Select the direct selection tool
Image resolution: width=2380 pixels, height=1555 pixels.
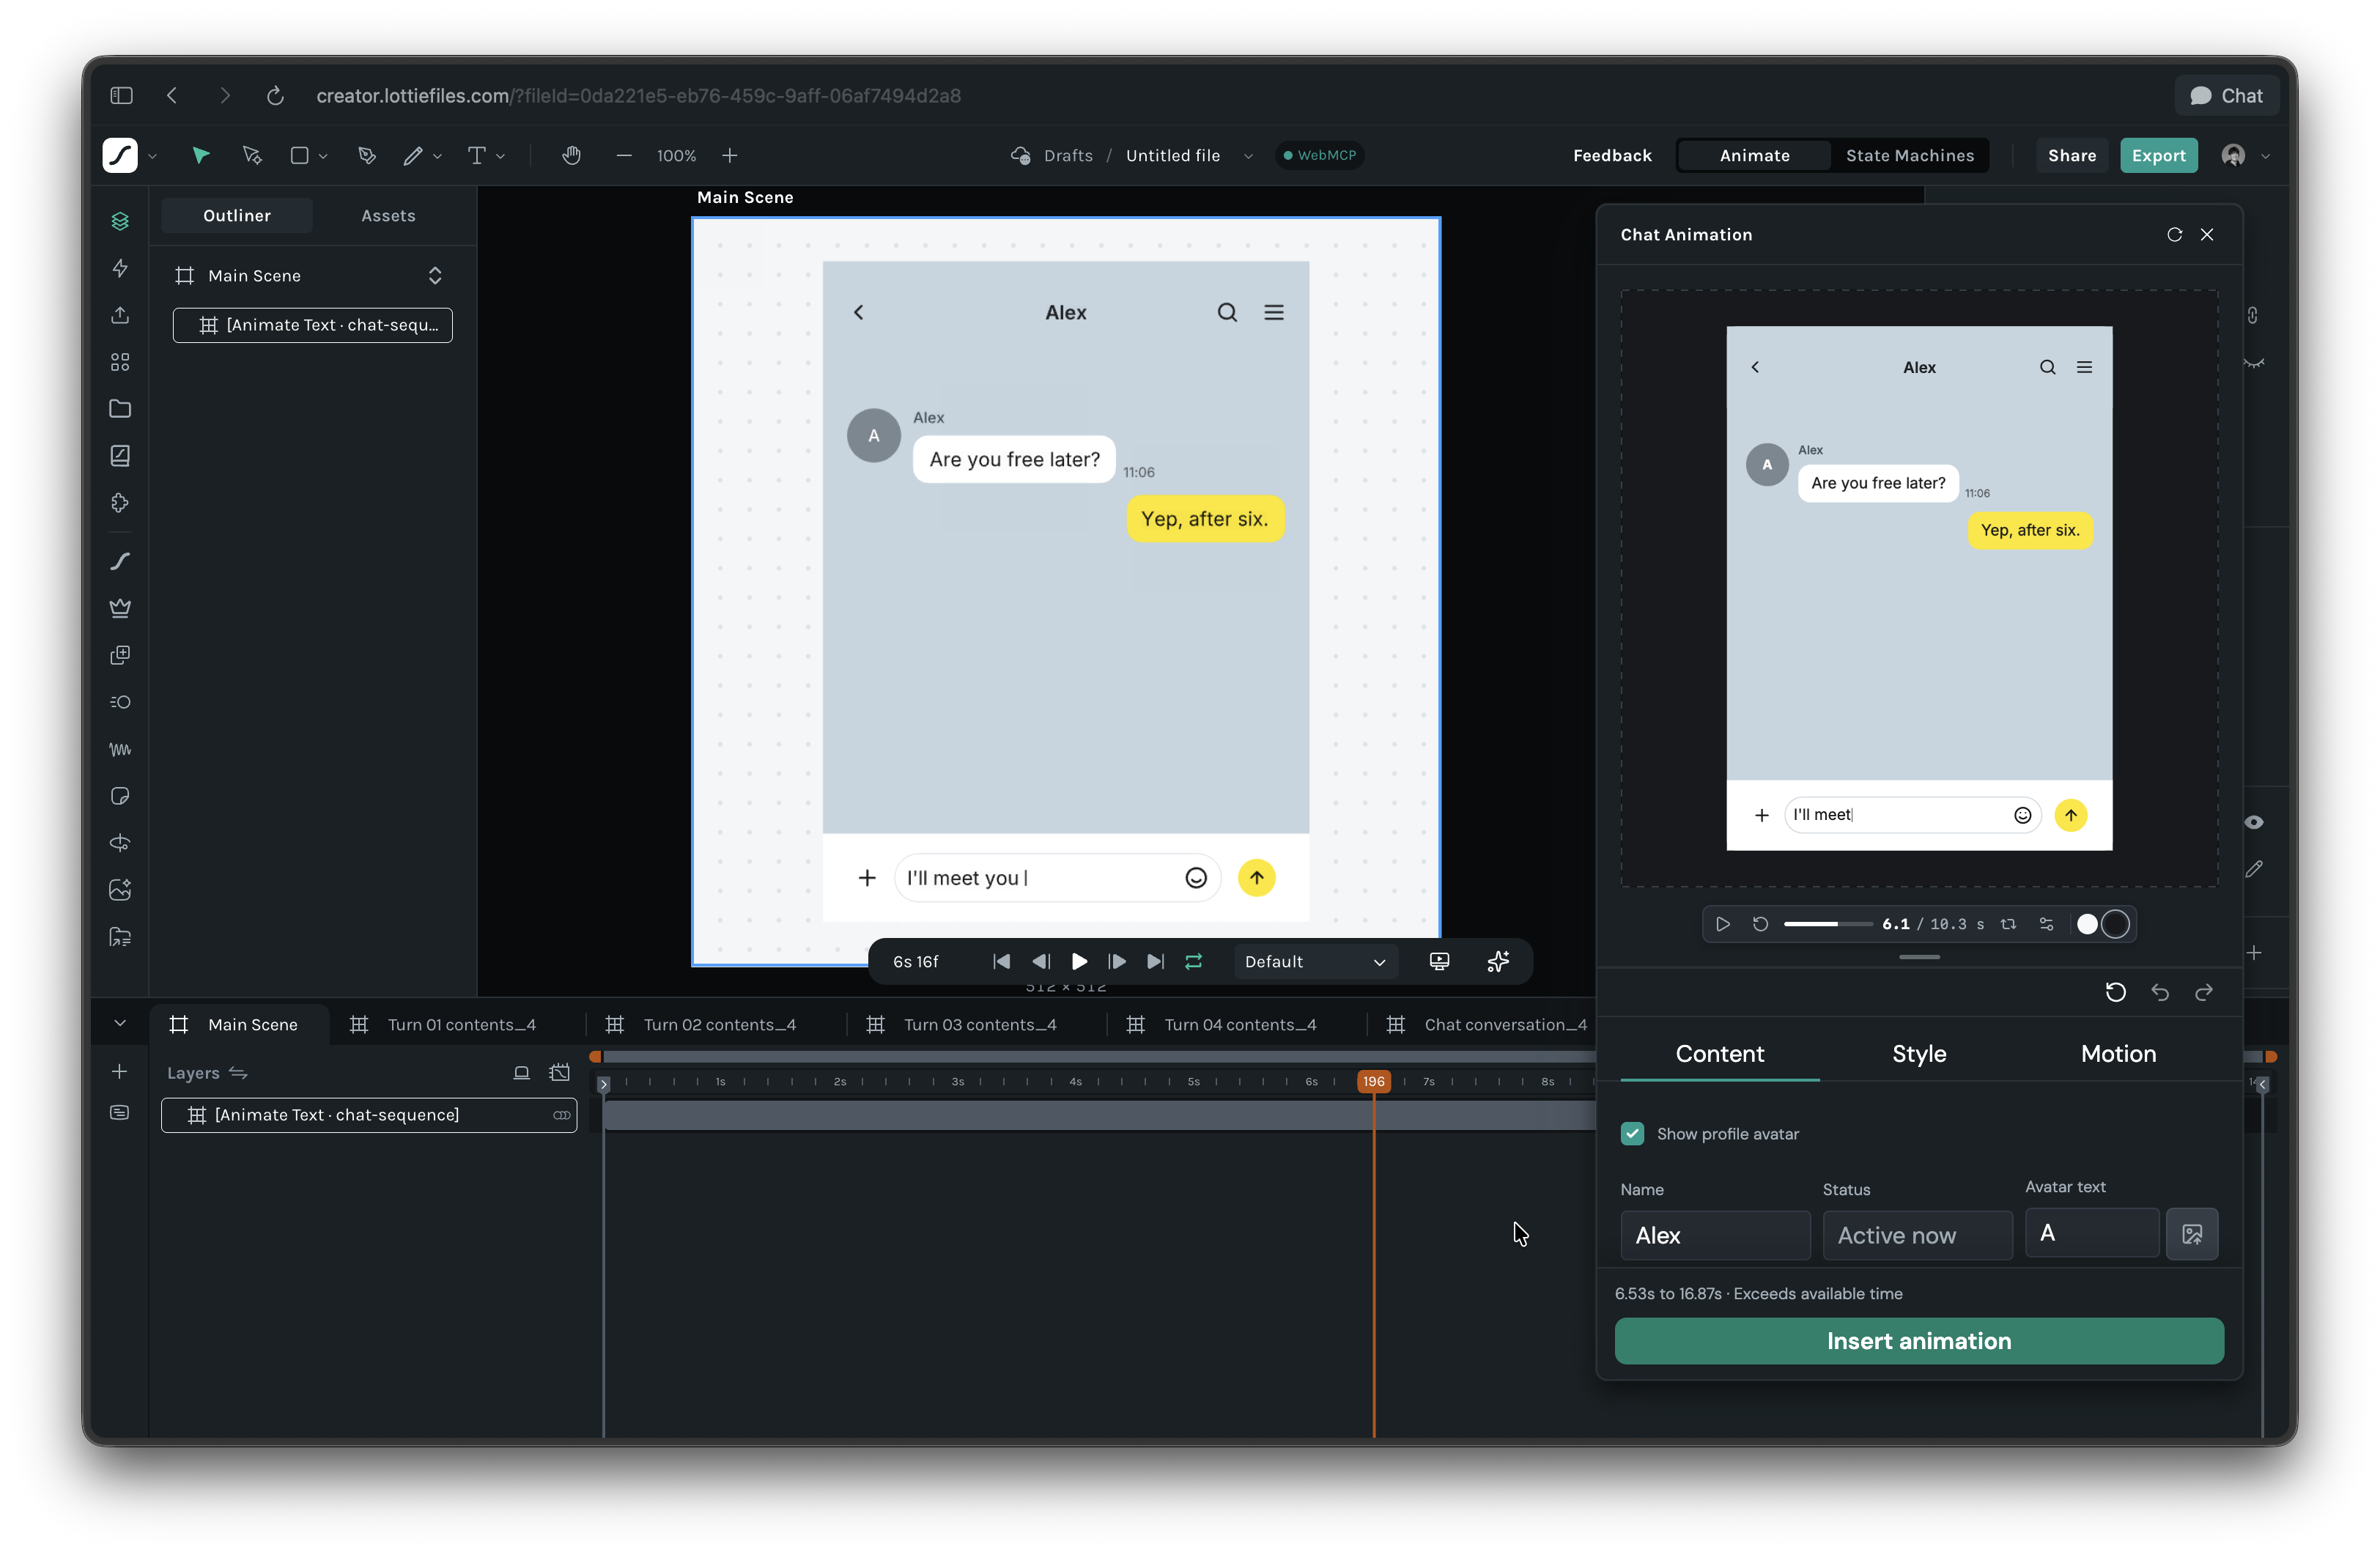click(252, 155)
